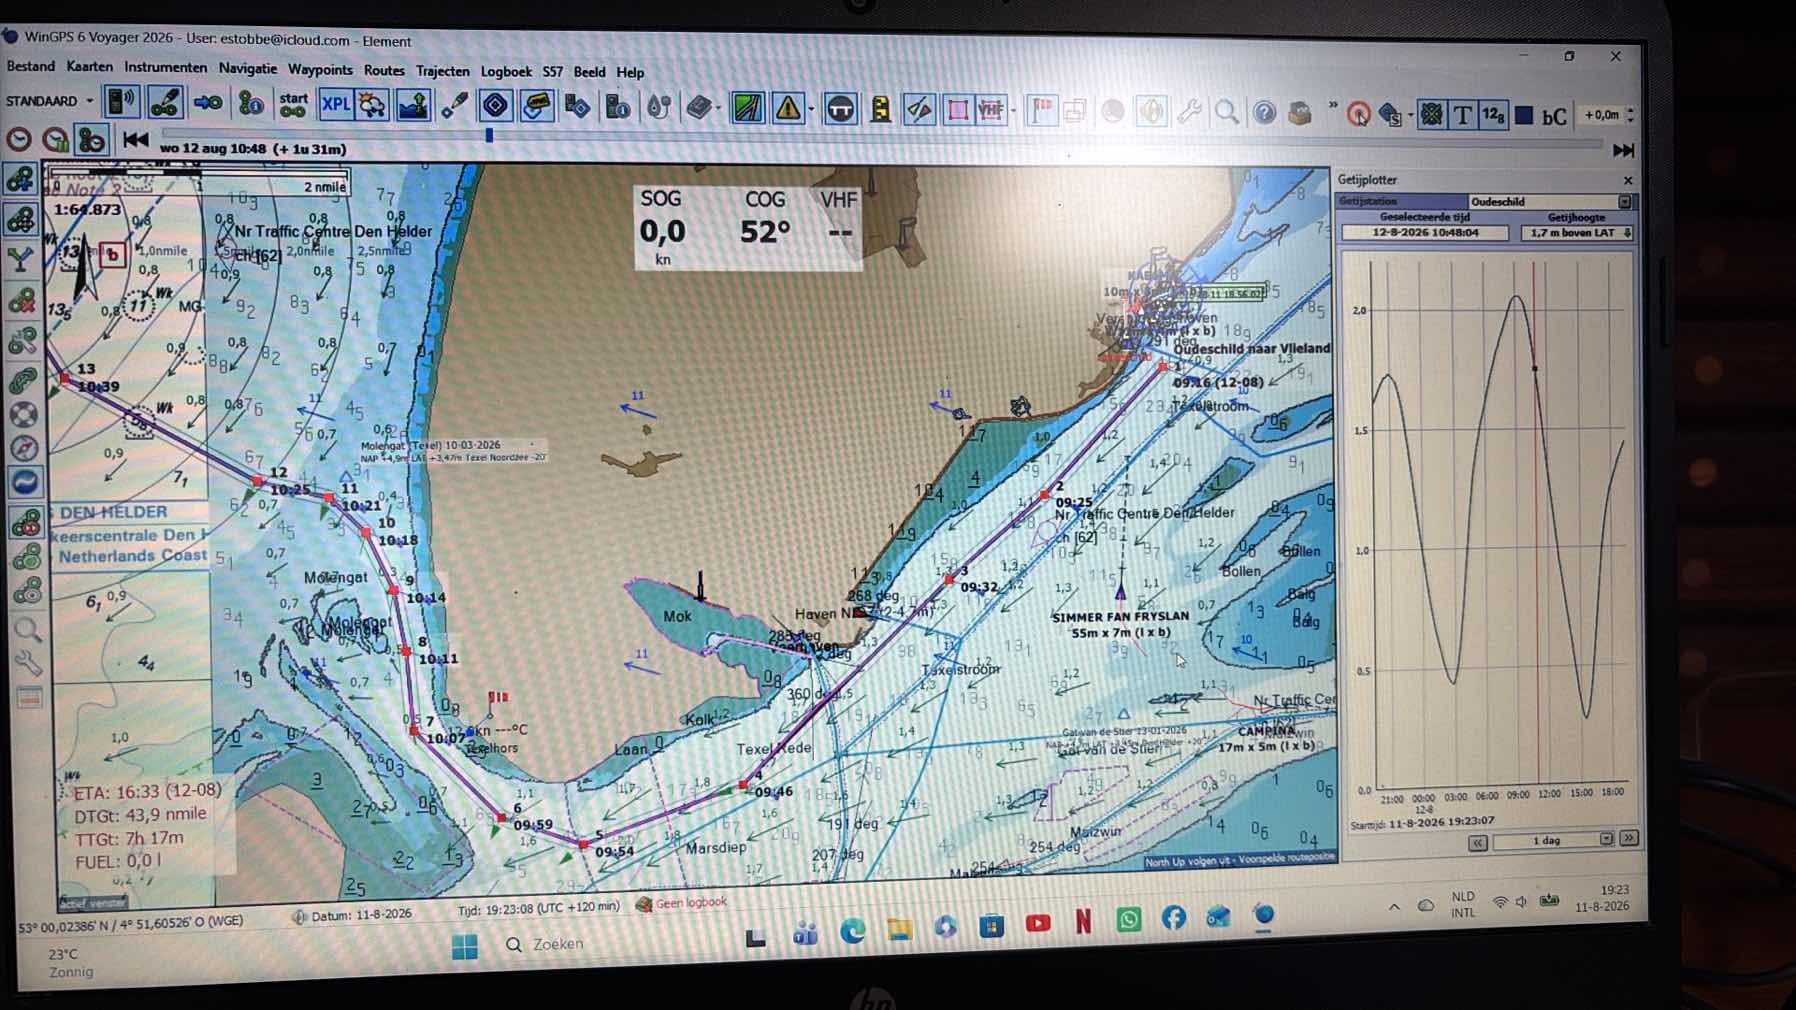Open the Help menu

630,73
